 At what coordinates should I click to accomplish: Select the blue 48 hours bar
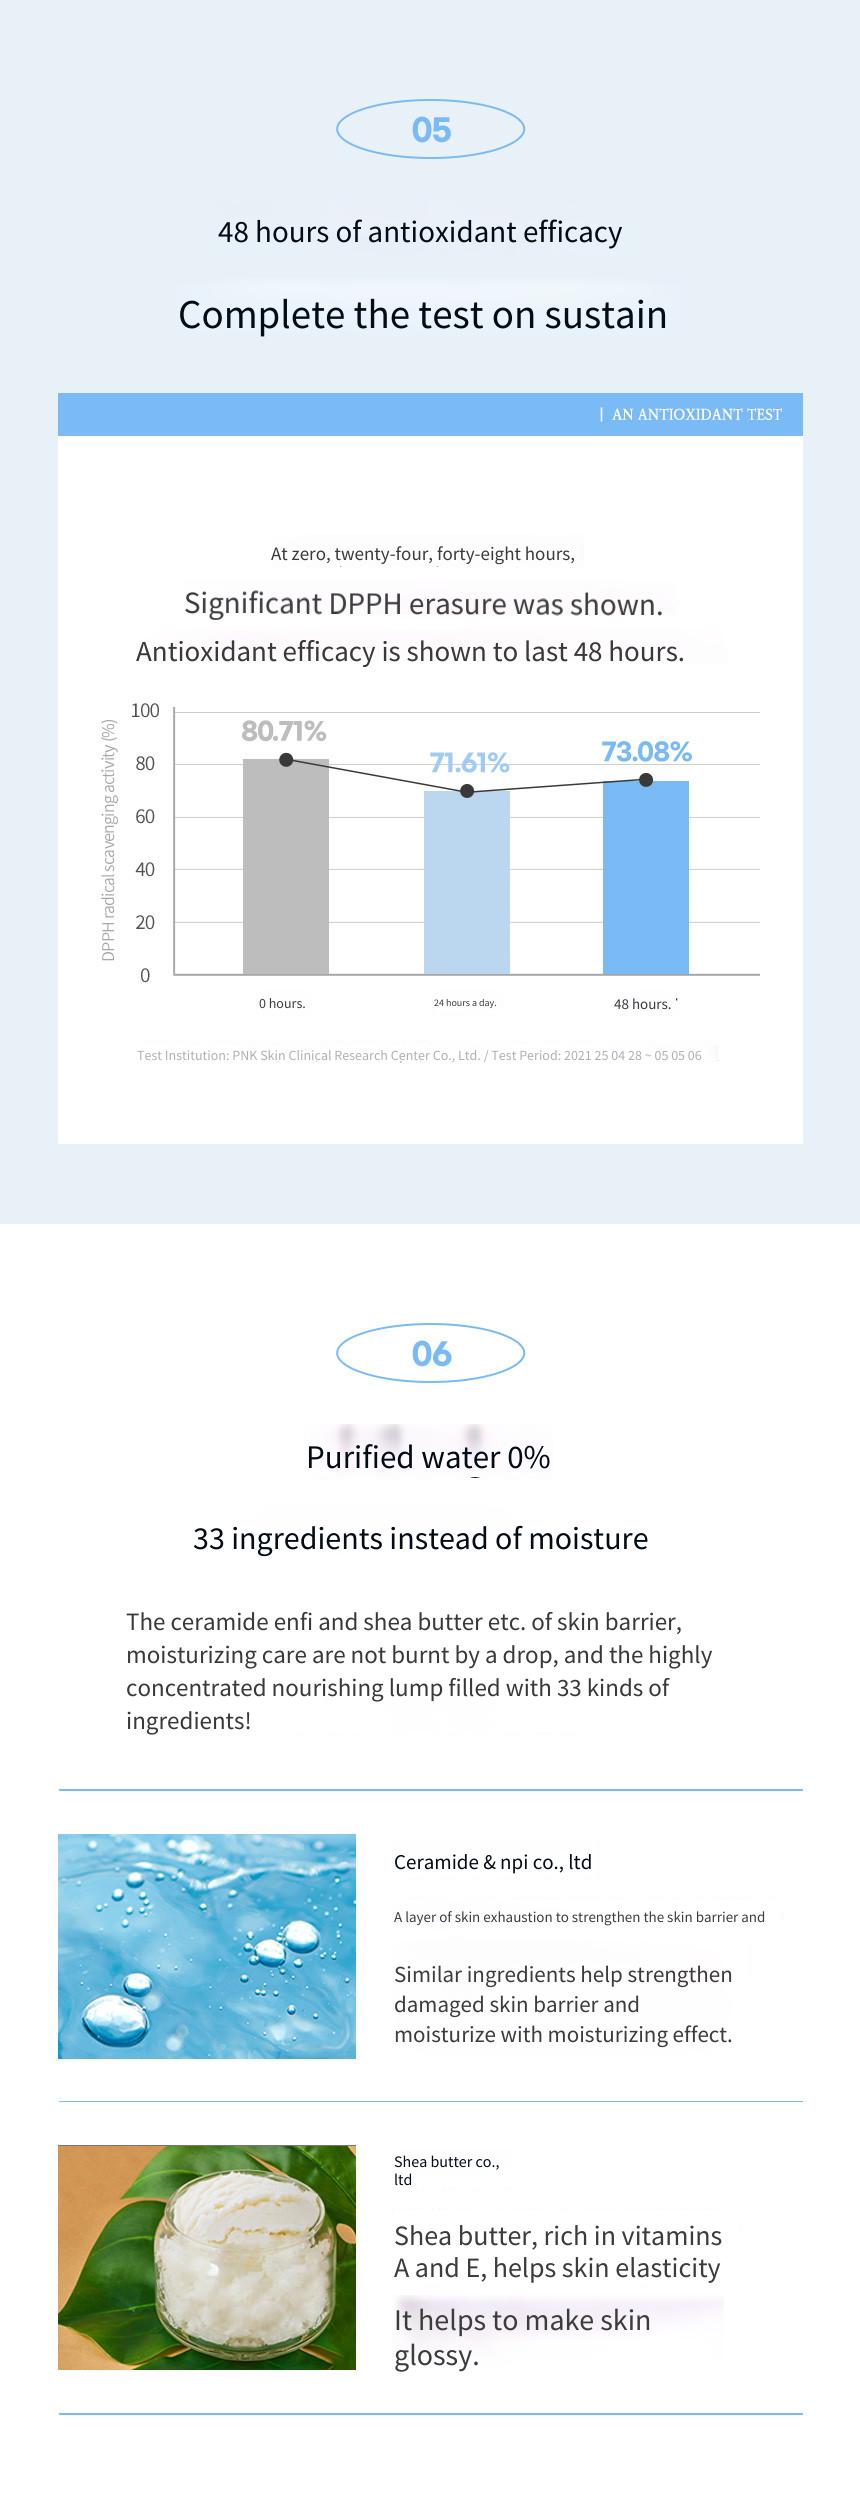[646, 877]
